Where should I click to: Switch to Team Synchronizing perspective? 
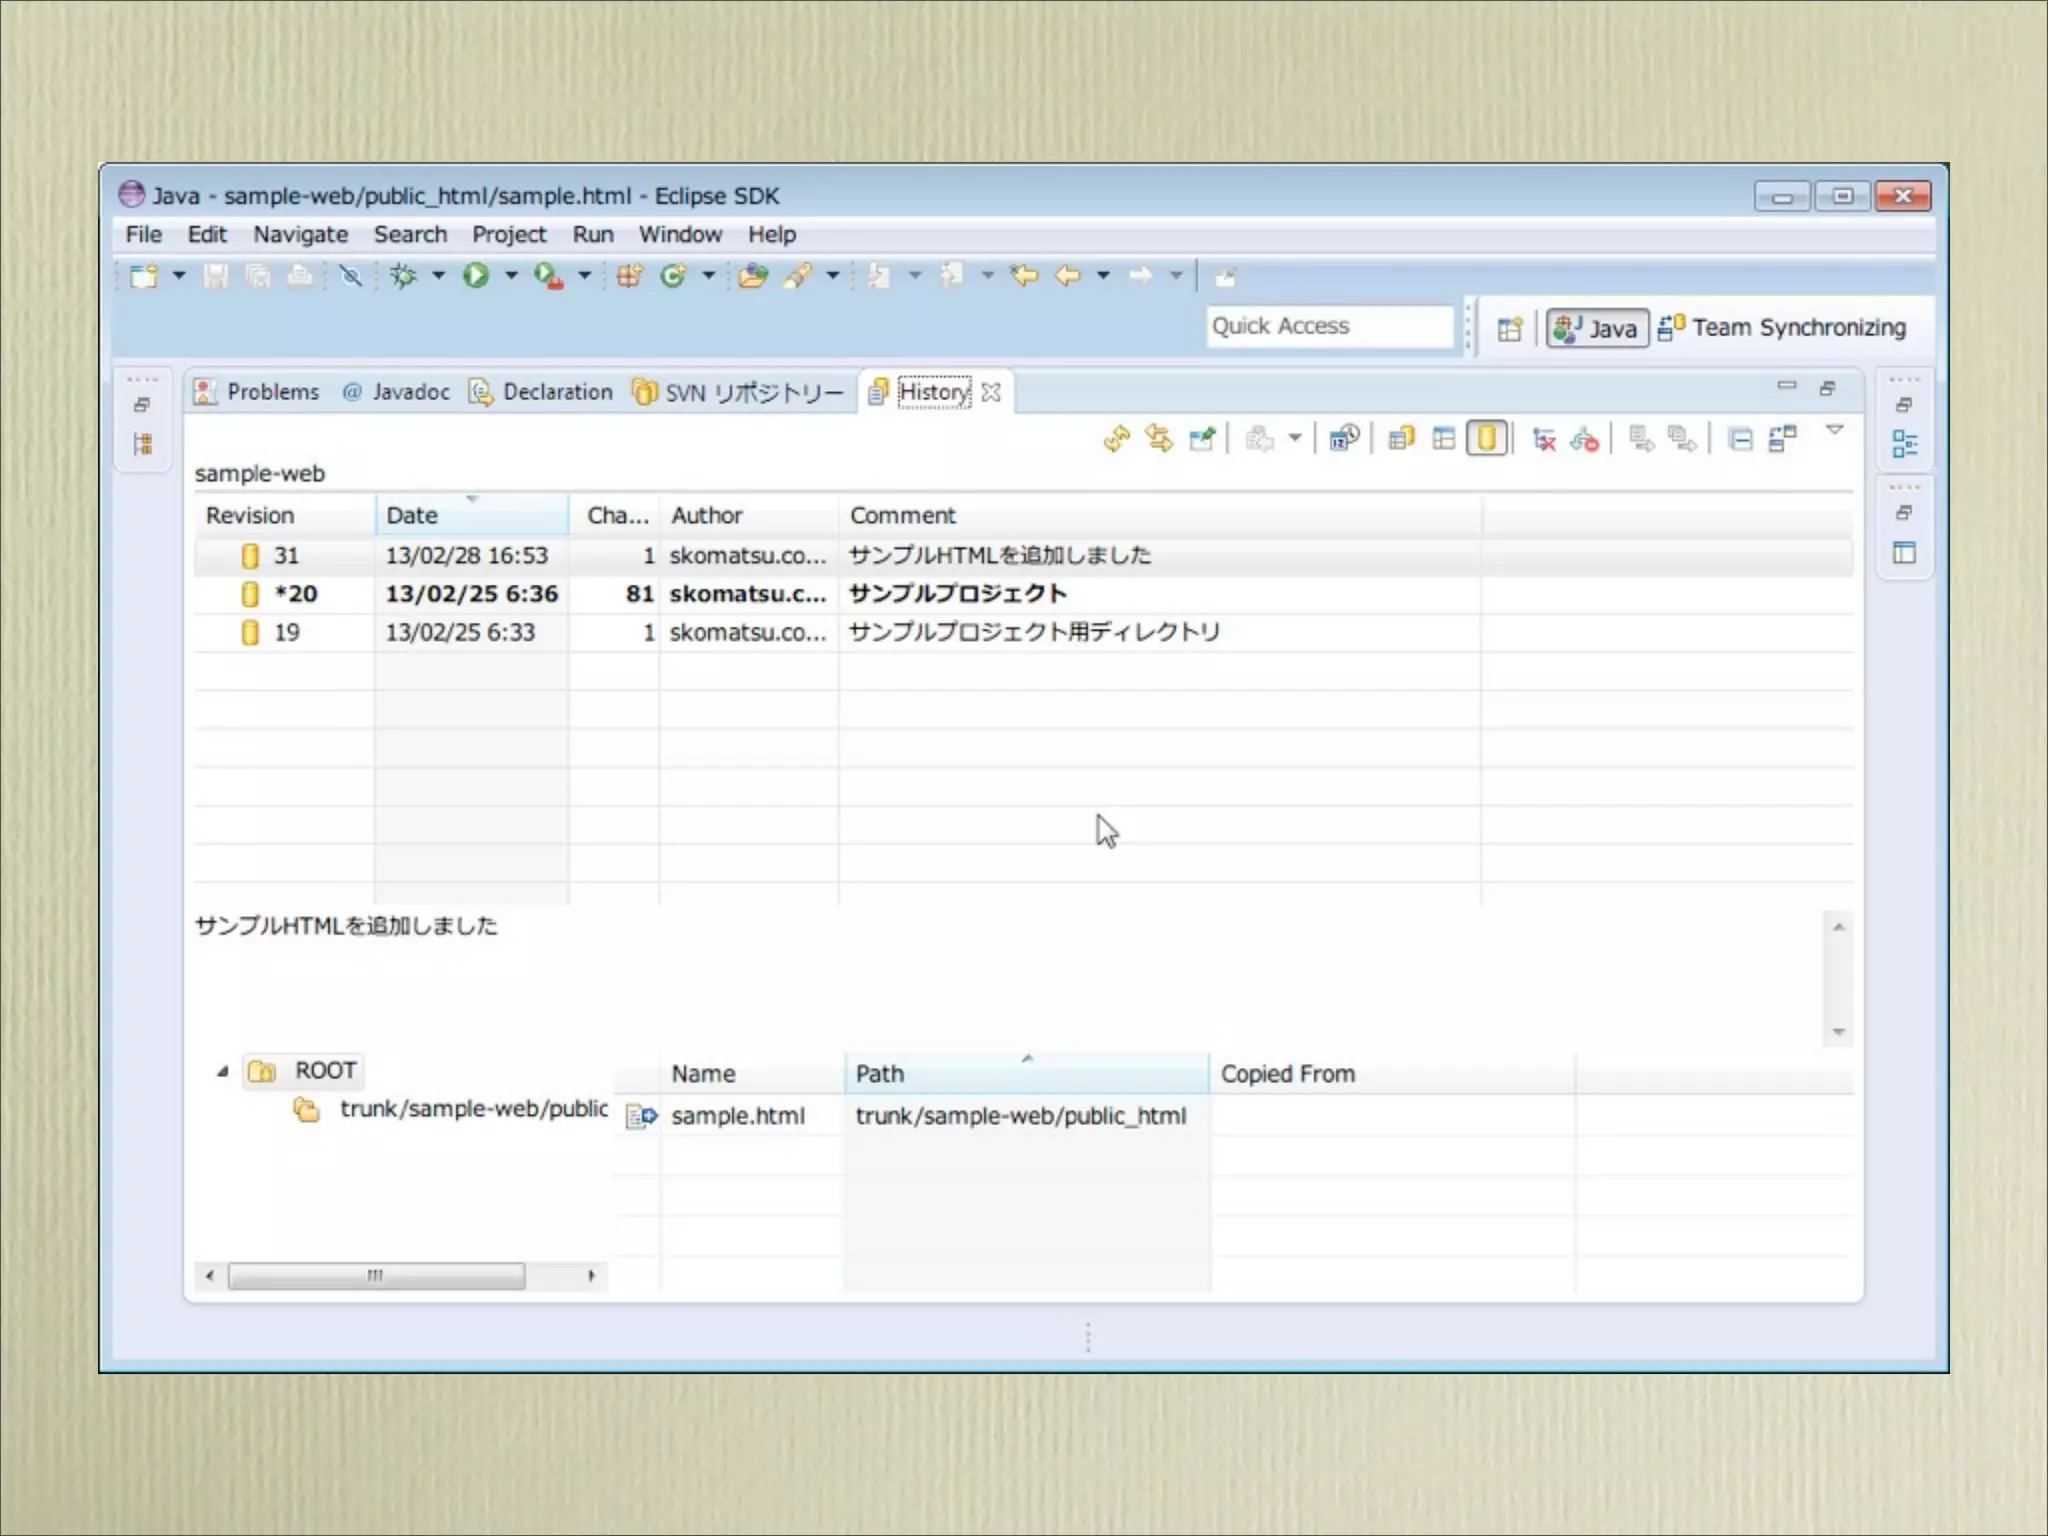pyautogui.click(x=1782, y=328)
